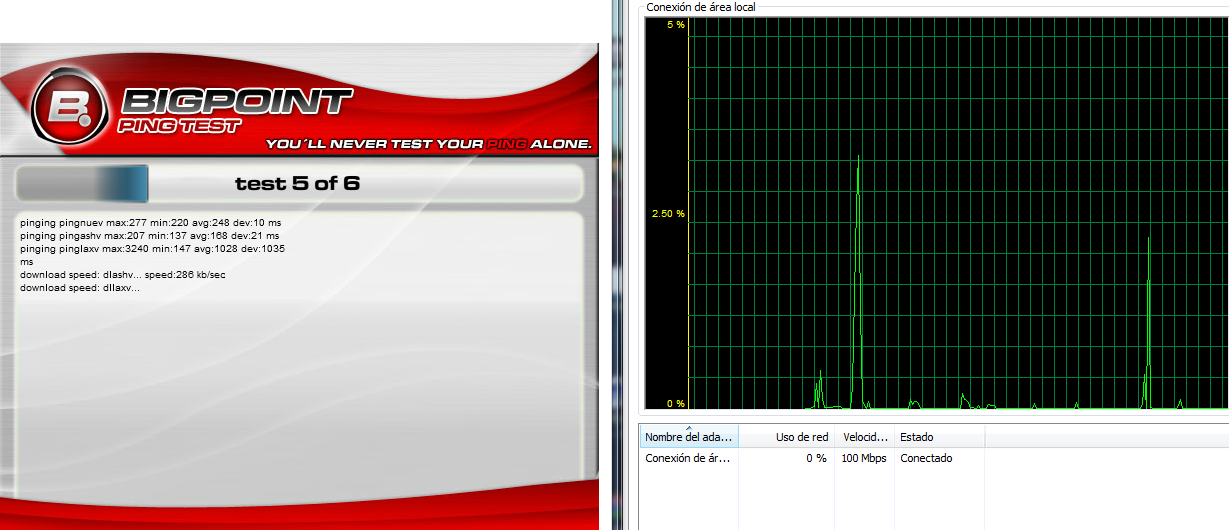The width and height of the screenshot is (1229, 530).
Task: Click the 'Conectado' status cell
Action: coord(926,458)
